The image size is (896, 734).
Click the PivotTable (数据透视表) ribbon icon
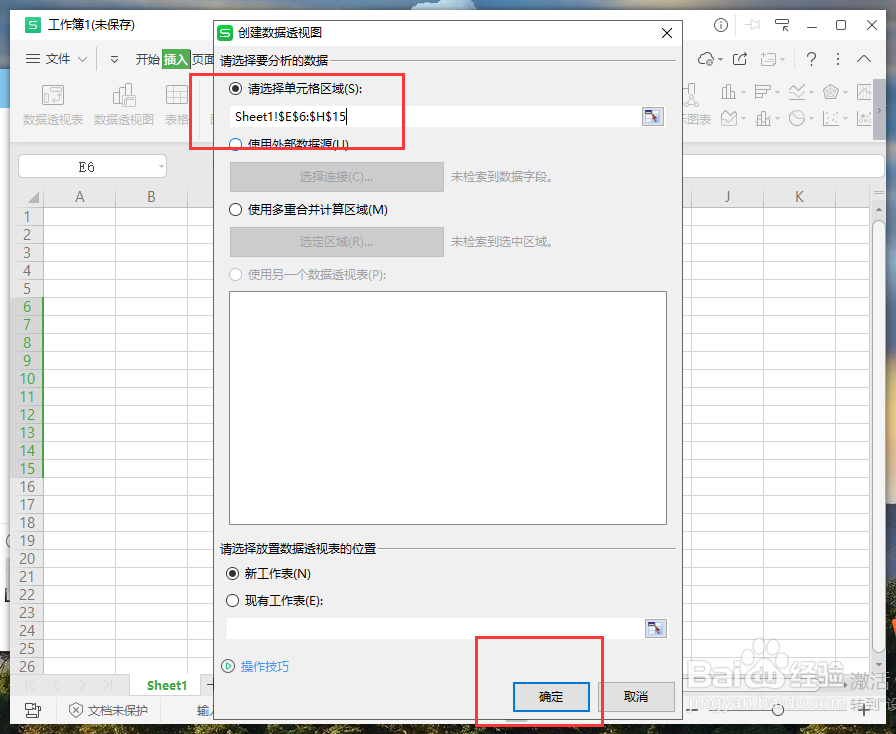click(x=53, y=95)
